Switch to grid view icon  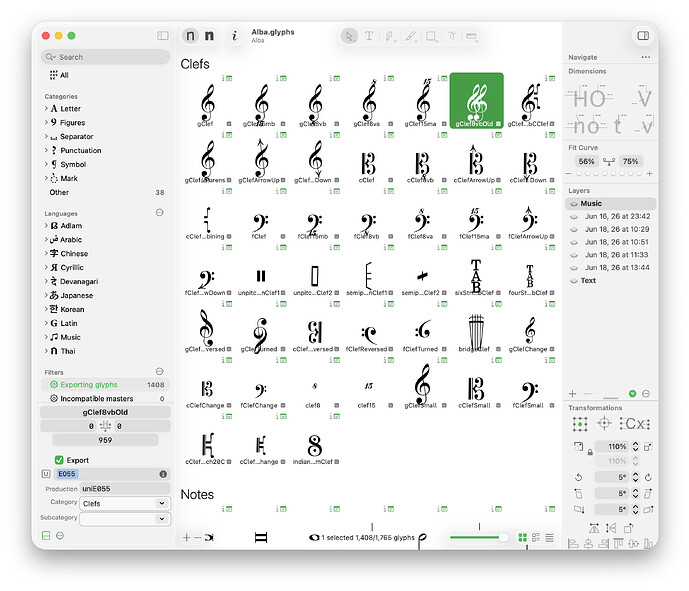pos(522,537)
